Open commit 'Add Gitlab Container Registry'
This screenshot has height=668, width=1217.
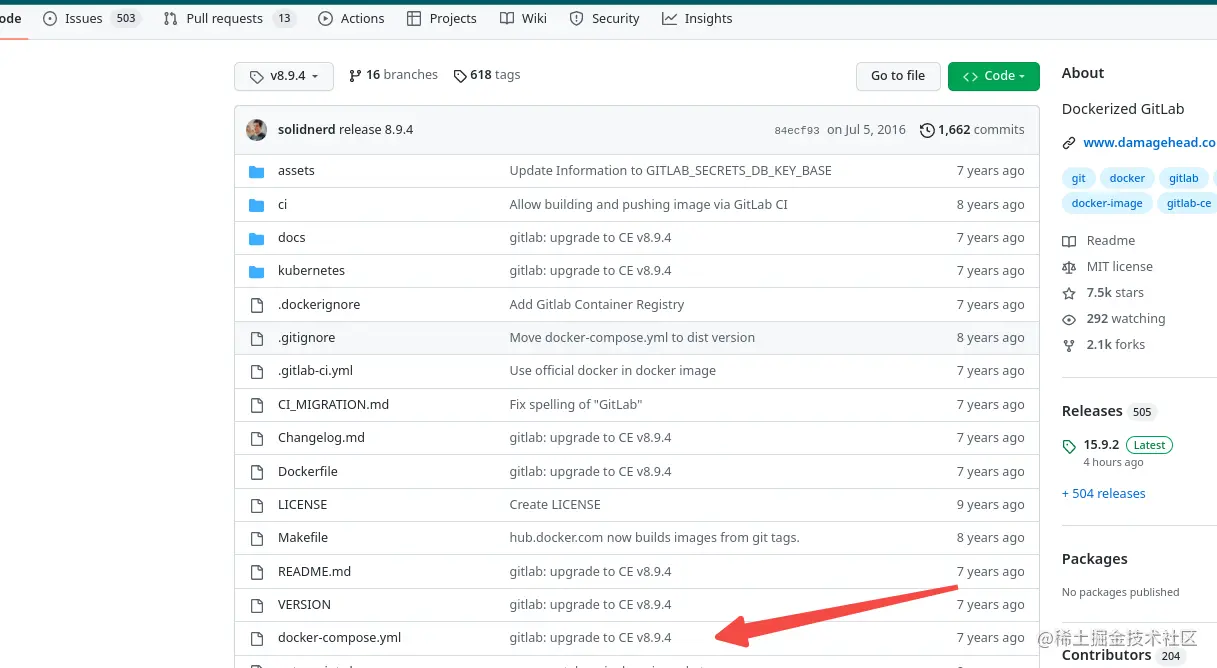597,305
